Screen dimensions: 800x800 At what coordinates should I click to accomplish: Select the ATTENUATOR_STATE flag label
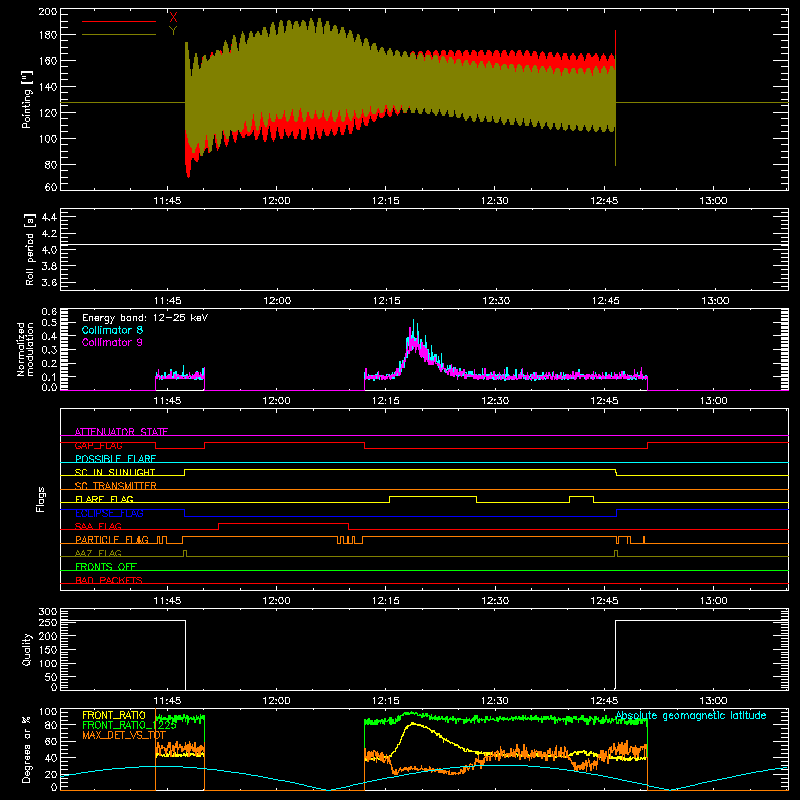point(121,432)
